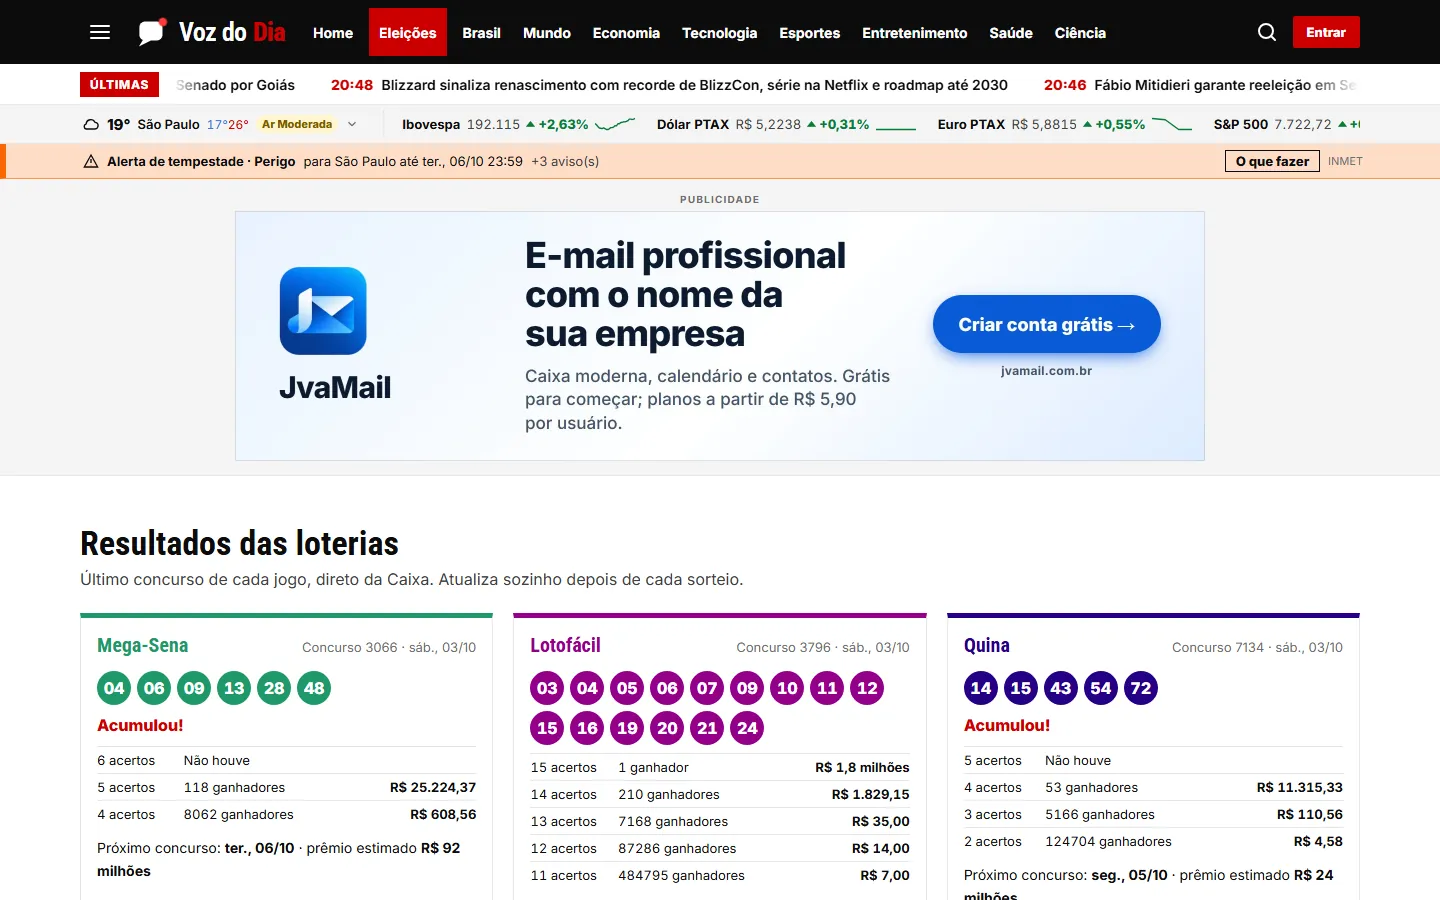The width and height of the screenshot is (1440, 900).
Task: Open the search magnifier icon
Action: 1267,32
